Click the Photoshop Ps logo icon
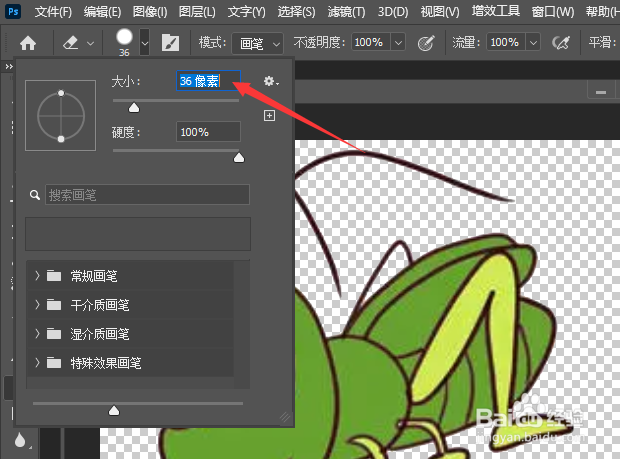 click(13, 11)
